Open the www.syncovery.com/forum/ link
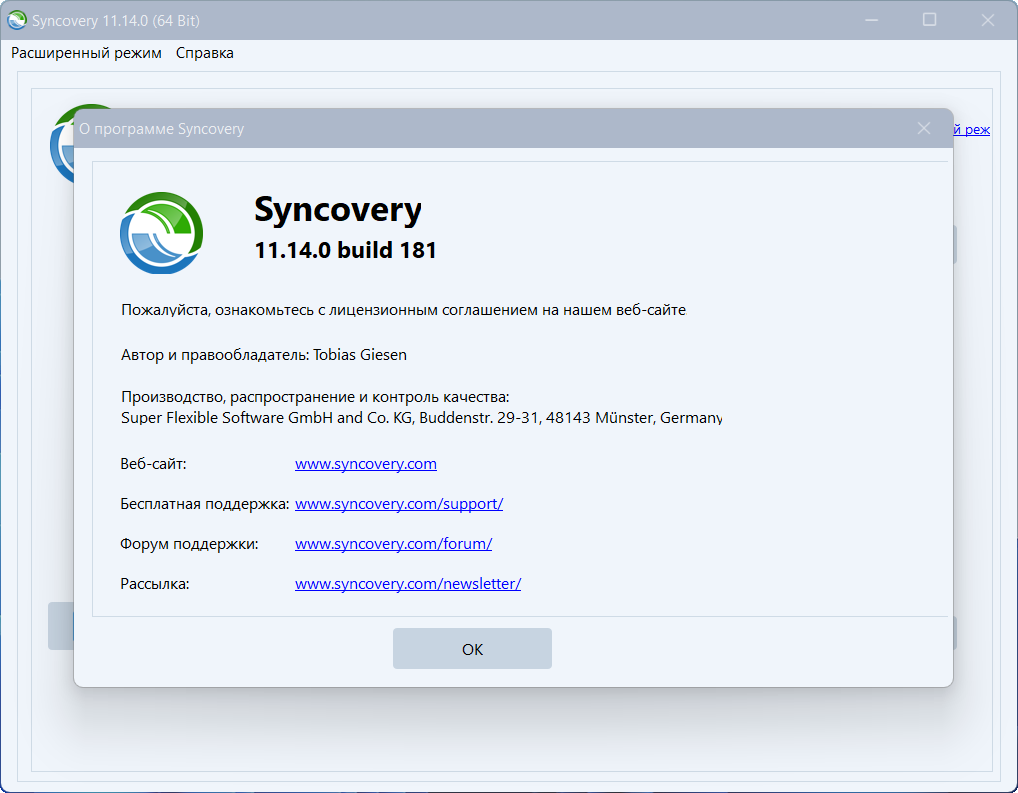The image size is (1018, 793). (393, 544)
